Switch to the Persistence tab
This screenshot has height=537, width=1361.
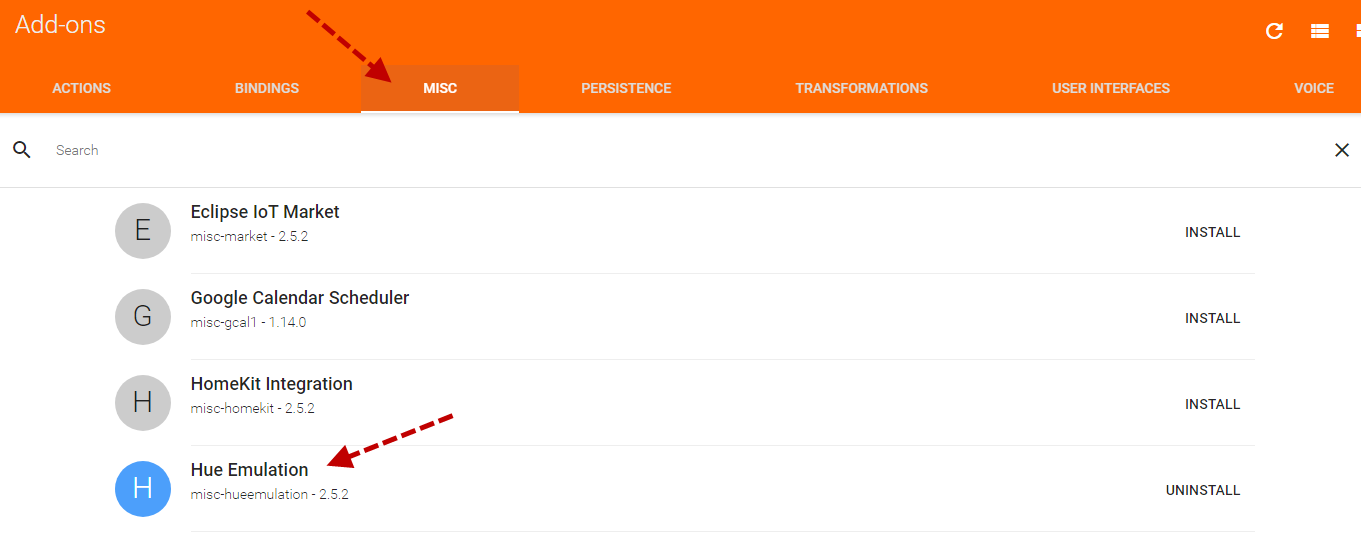pyautogui.click(x=626, y=88)
